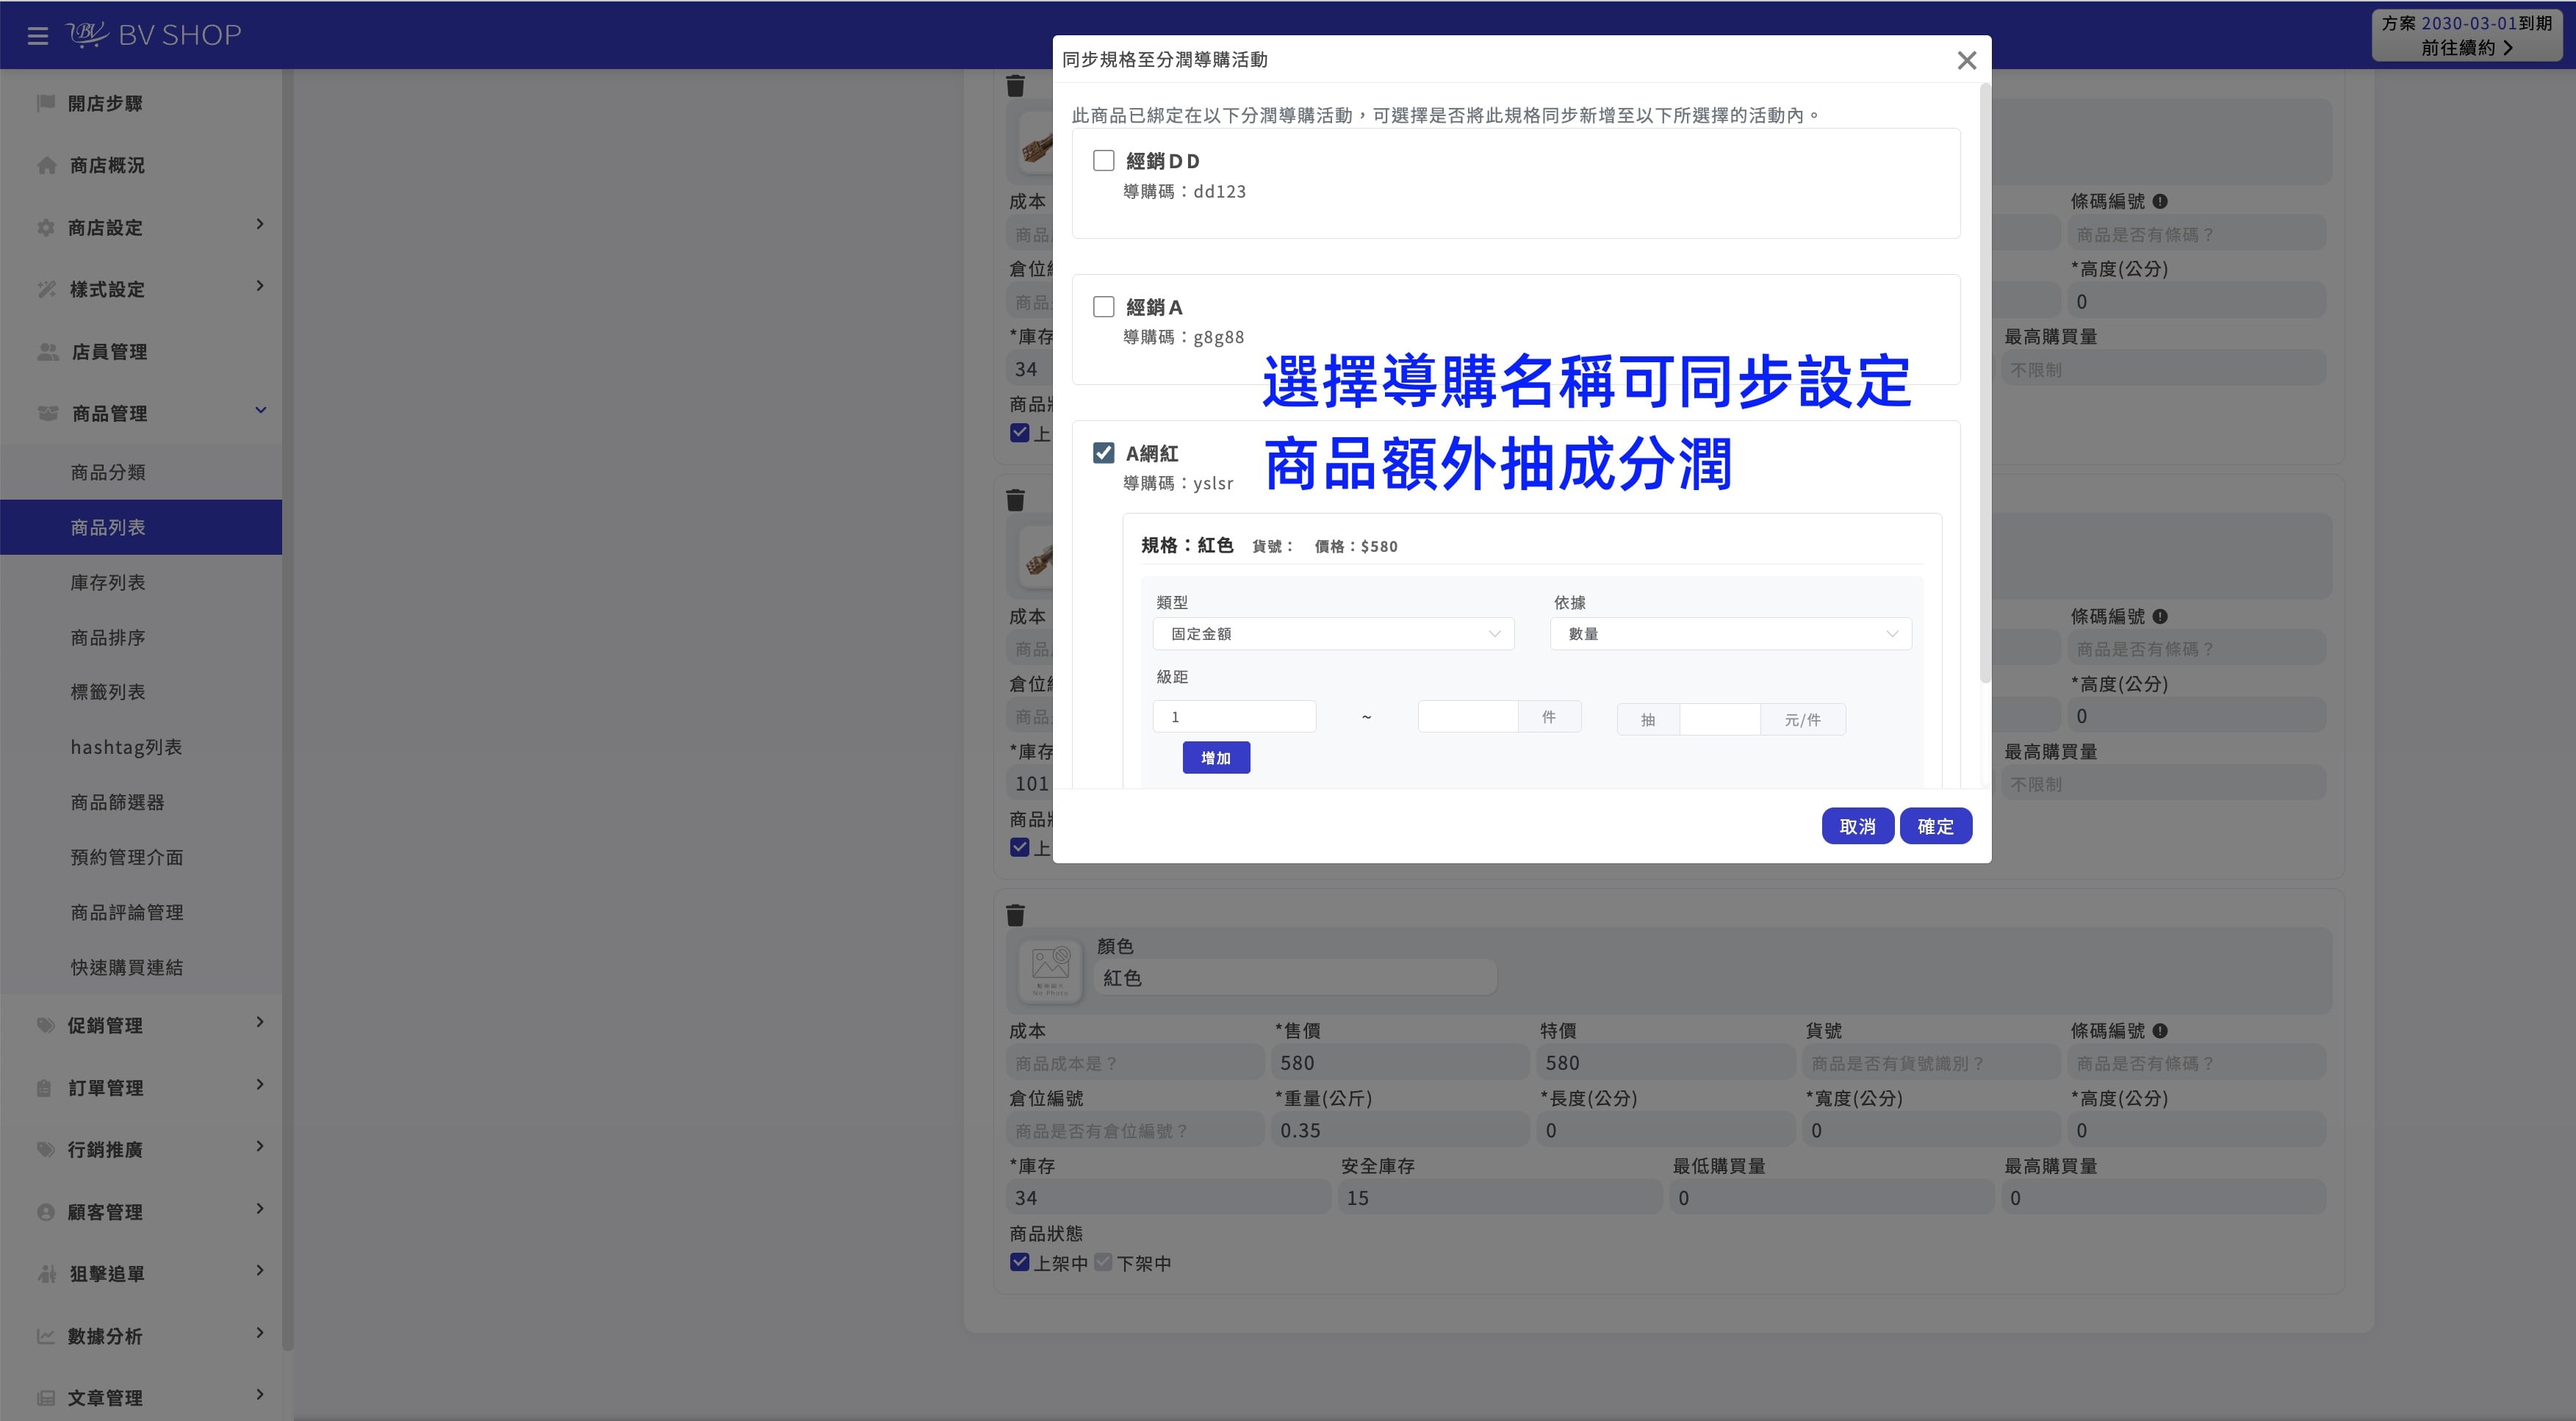Click 前往續約 renewal link
The image size is (2576, 1421).
2466,48
